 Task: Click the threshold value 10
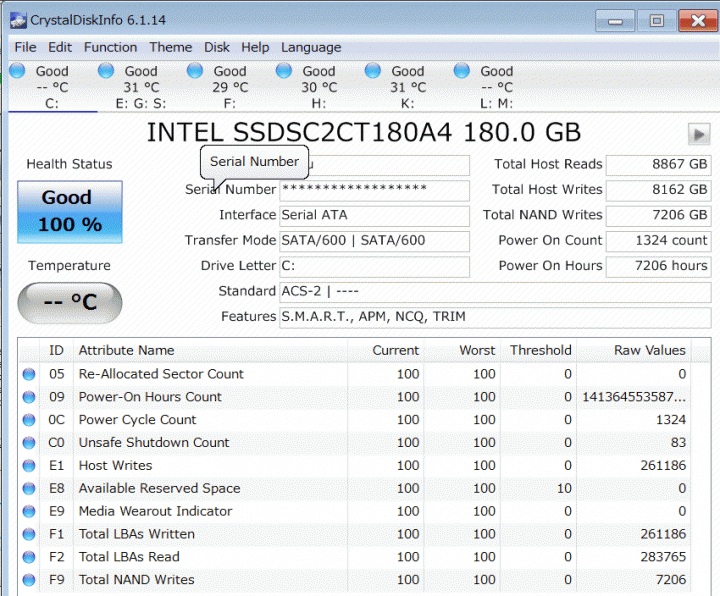click(564, 488)
